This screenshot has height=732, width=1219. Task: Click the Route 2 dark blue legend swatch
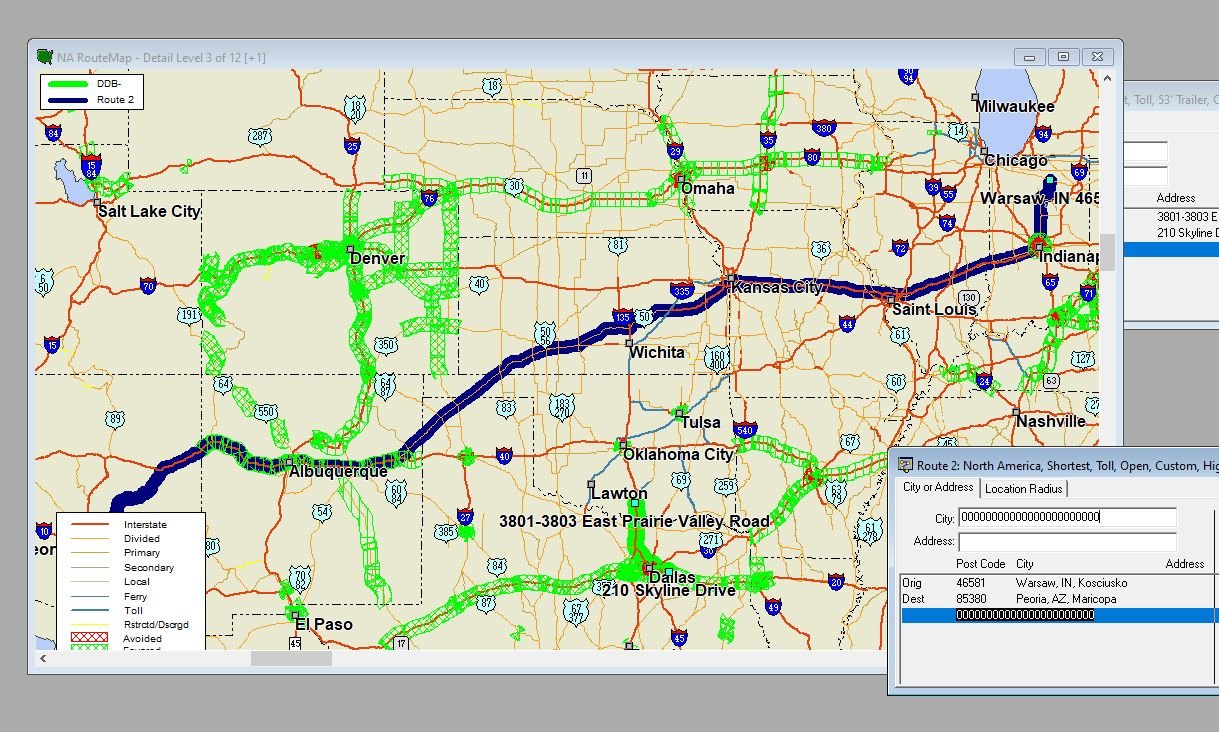(68, 101)
